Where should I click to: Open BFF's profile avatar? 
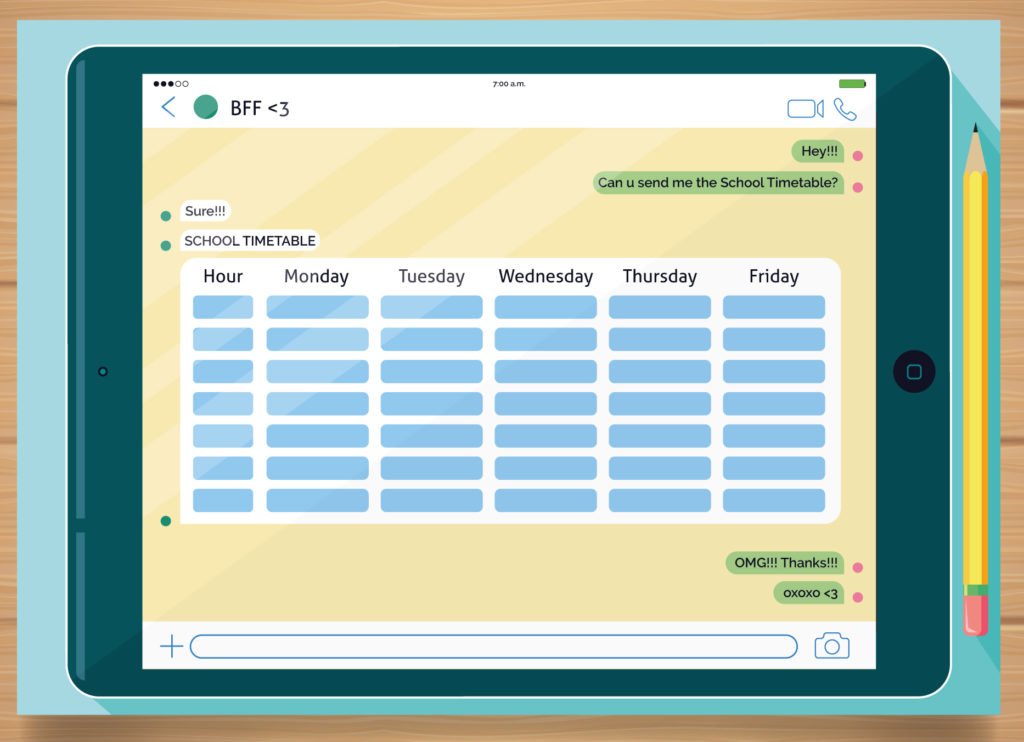(x=205, y=106)
